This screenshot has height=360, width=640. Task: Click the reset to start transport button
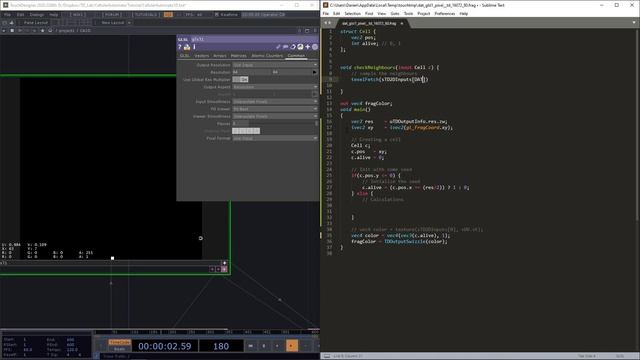[x=251, y=346]
